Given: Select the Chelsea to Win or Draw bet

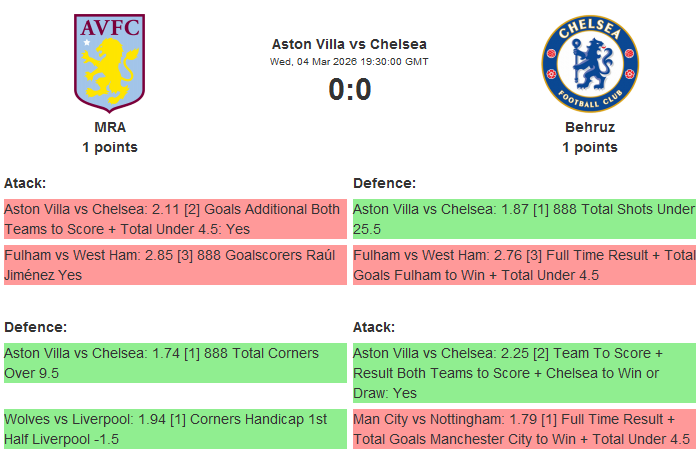Looking at the screenshot, I should point(524,372).
